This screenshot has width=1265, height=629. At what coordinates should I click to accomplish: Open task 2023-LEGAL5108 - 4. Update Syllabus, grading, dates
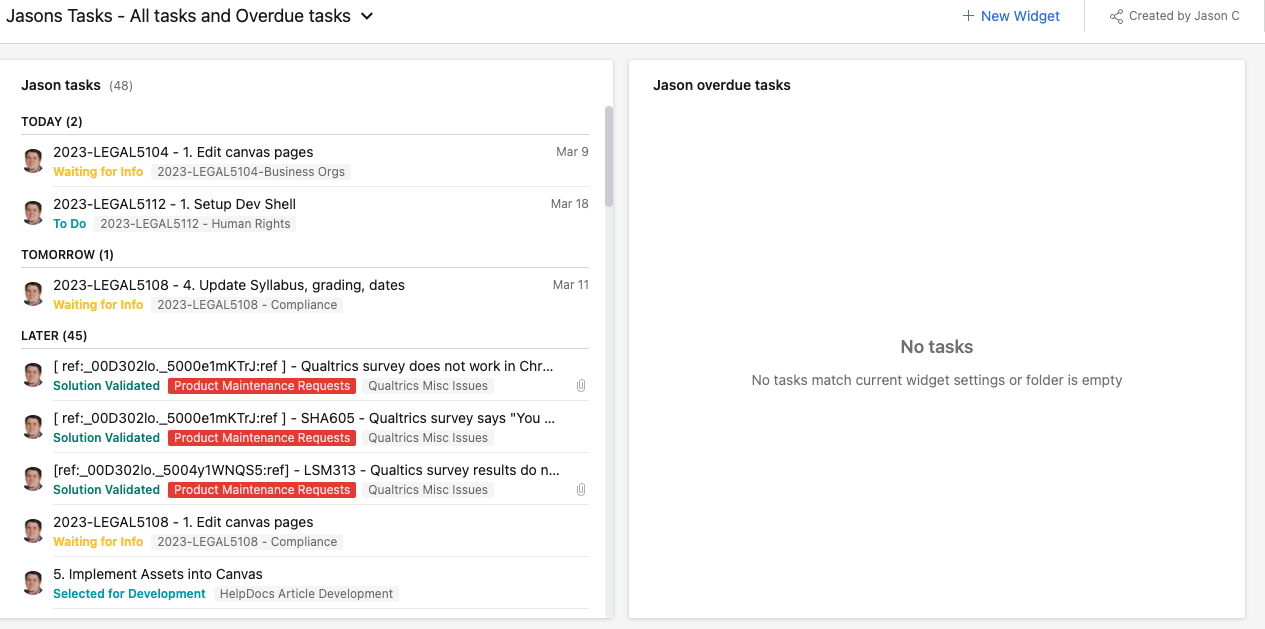coord(229,285)
